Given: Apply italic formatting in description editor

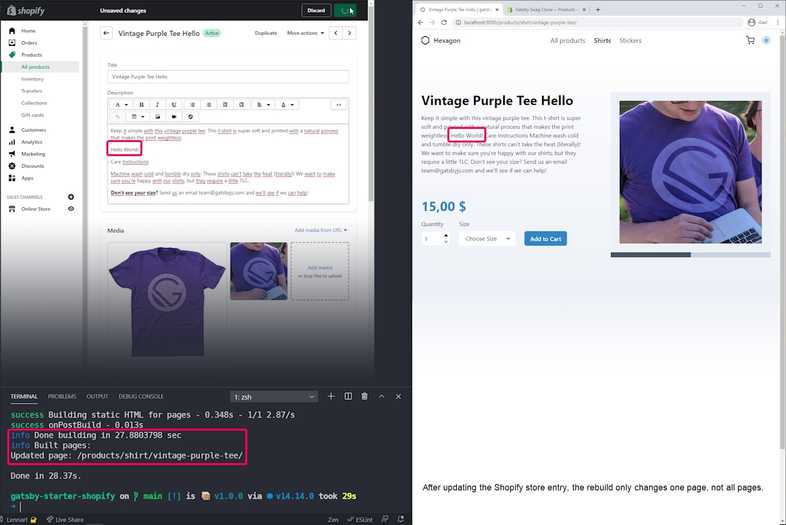Looking at the screenshot, I should (157, 104).
